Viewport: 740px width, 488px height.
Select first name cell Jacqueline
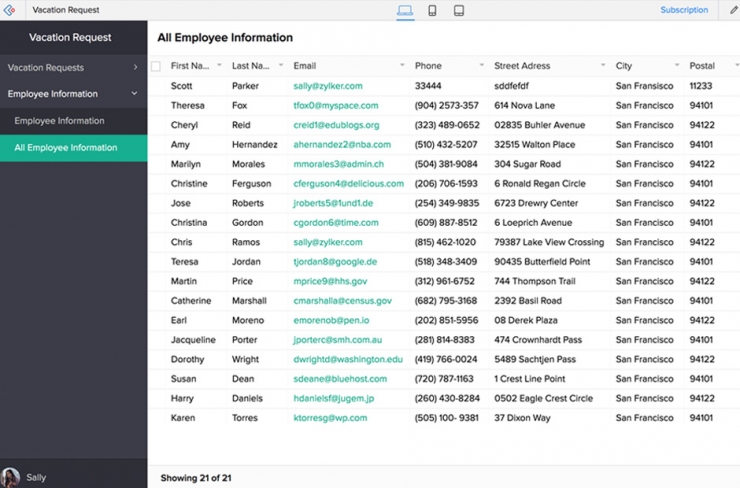tap(193, 340)
